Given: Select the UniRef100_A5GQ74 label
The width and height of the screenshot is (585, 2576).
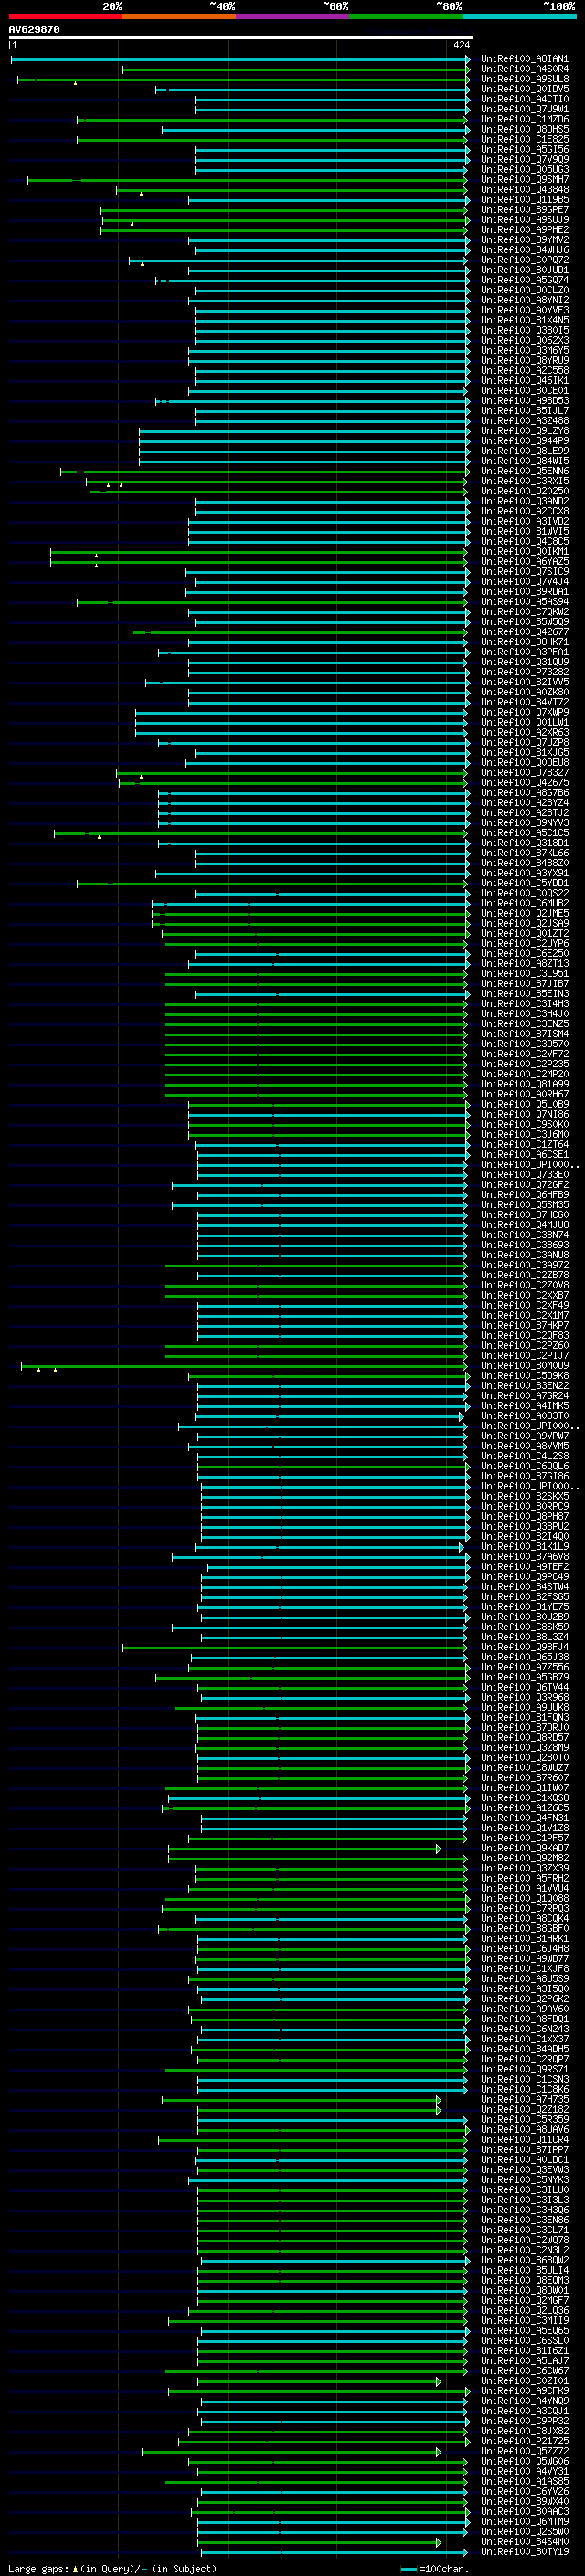Looking at the screenshot, I should coord(525,280).
